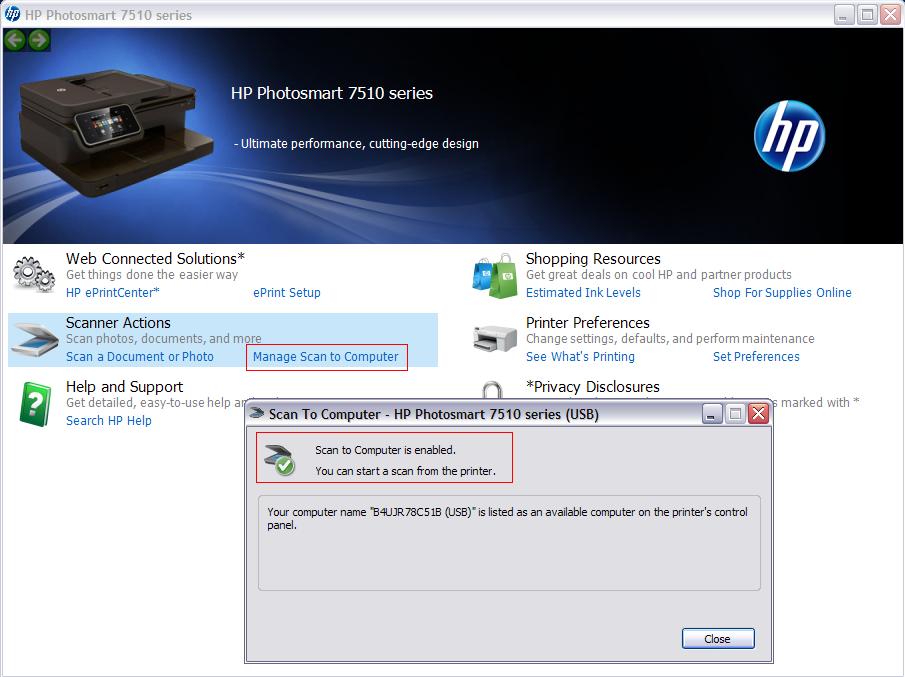Click the 'Ultimate performance, cutting-edge design' tagline
The height and width of the screenshot is (677, 905).
pos(357,144)
